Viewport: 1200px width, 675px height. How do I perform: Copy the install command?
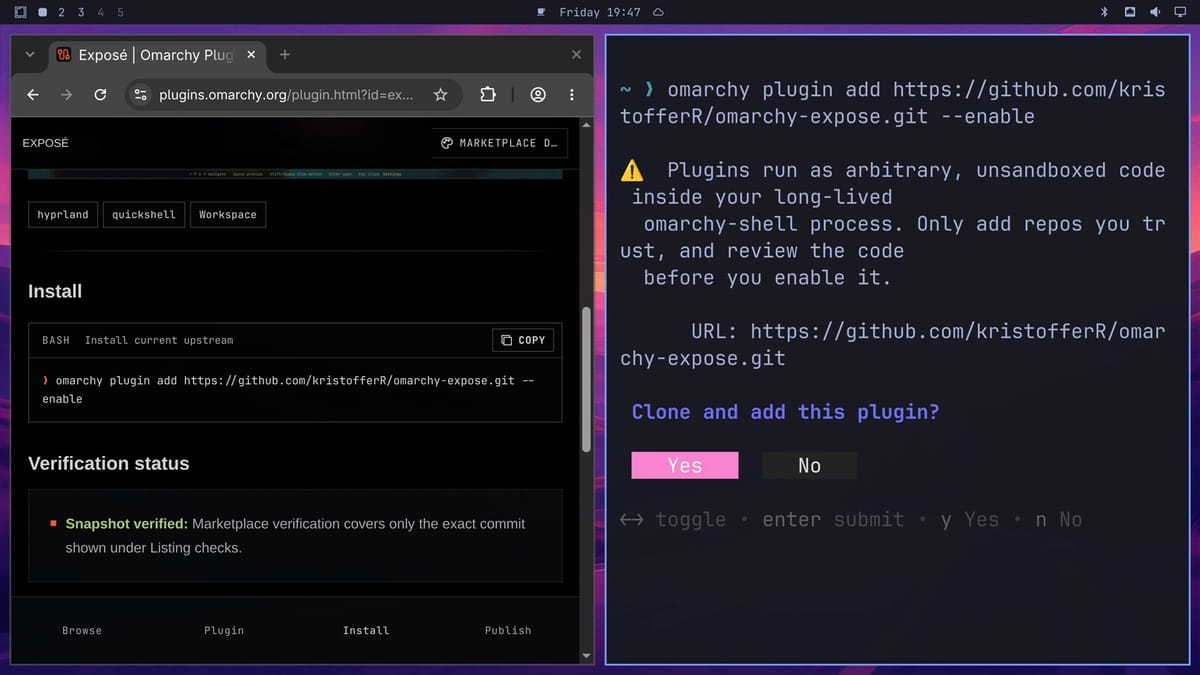click(x=523, y=340)
